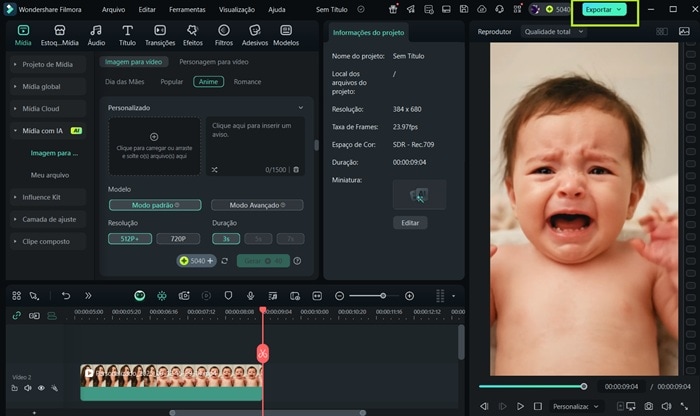Click the headset support icon

[x=500, y=9]
